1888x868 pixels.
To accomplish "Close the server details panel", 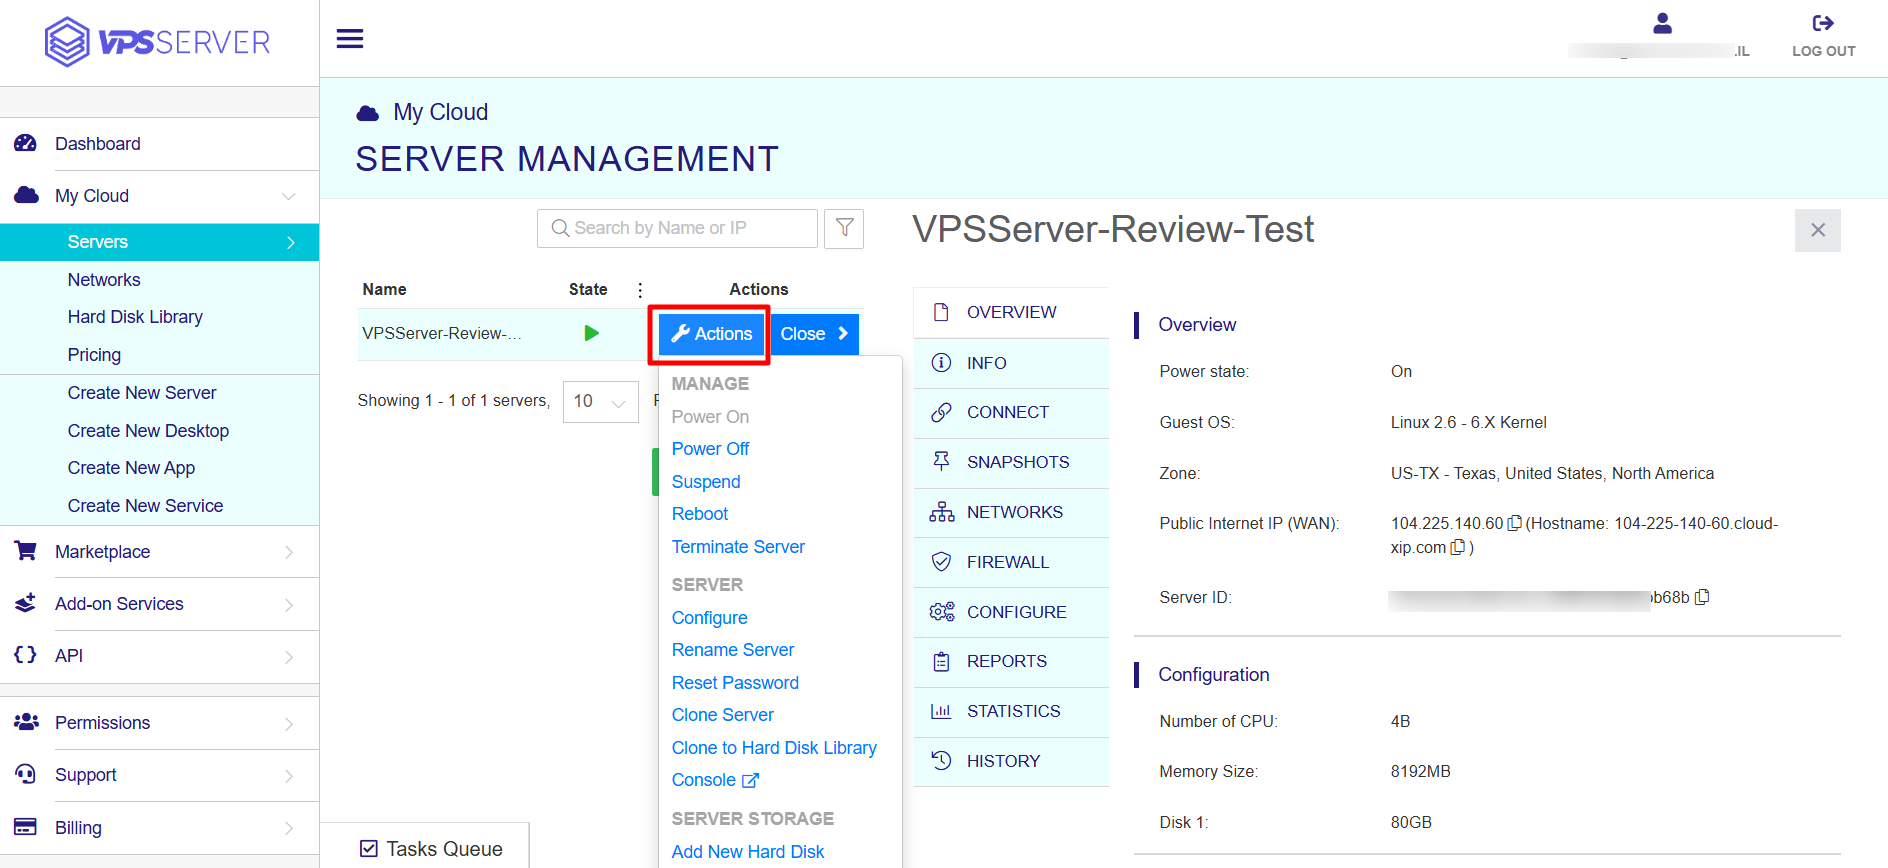I will [x=1818, y=230].
